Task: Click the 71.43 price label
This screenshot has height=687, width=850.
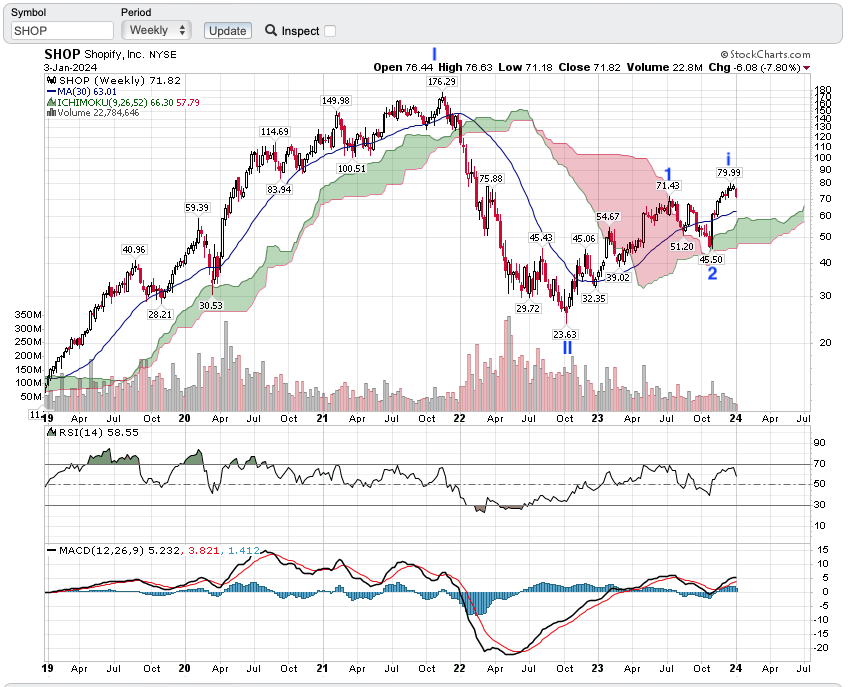Action: click(668, 185)
